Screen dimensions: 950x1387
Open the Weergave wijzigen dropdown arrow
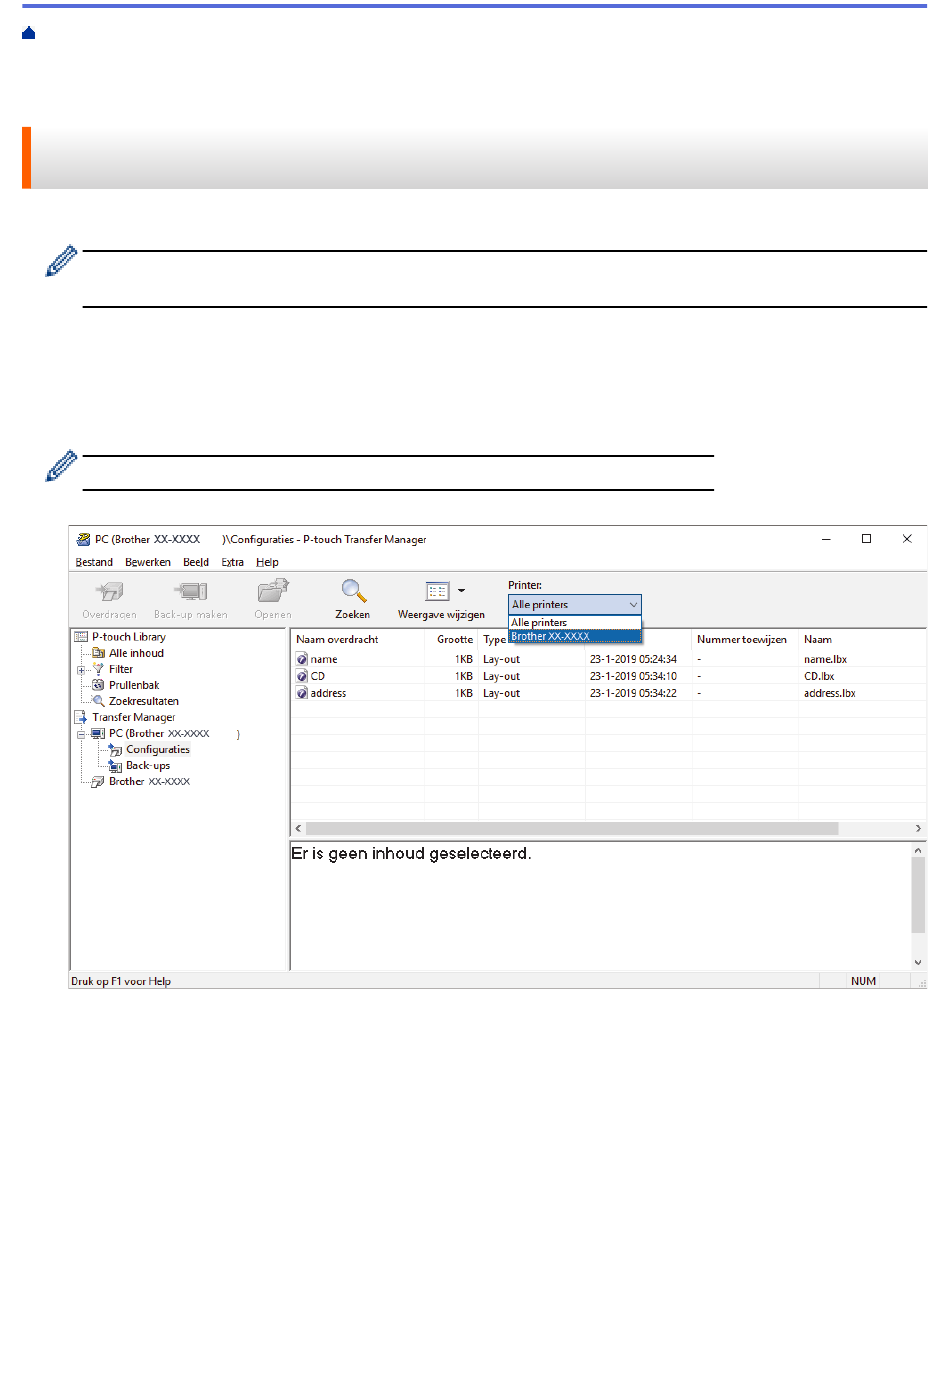(461, 591)
